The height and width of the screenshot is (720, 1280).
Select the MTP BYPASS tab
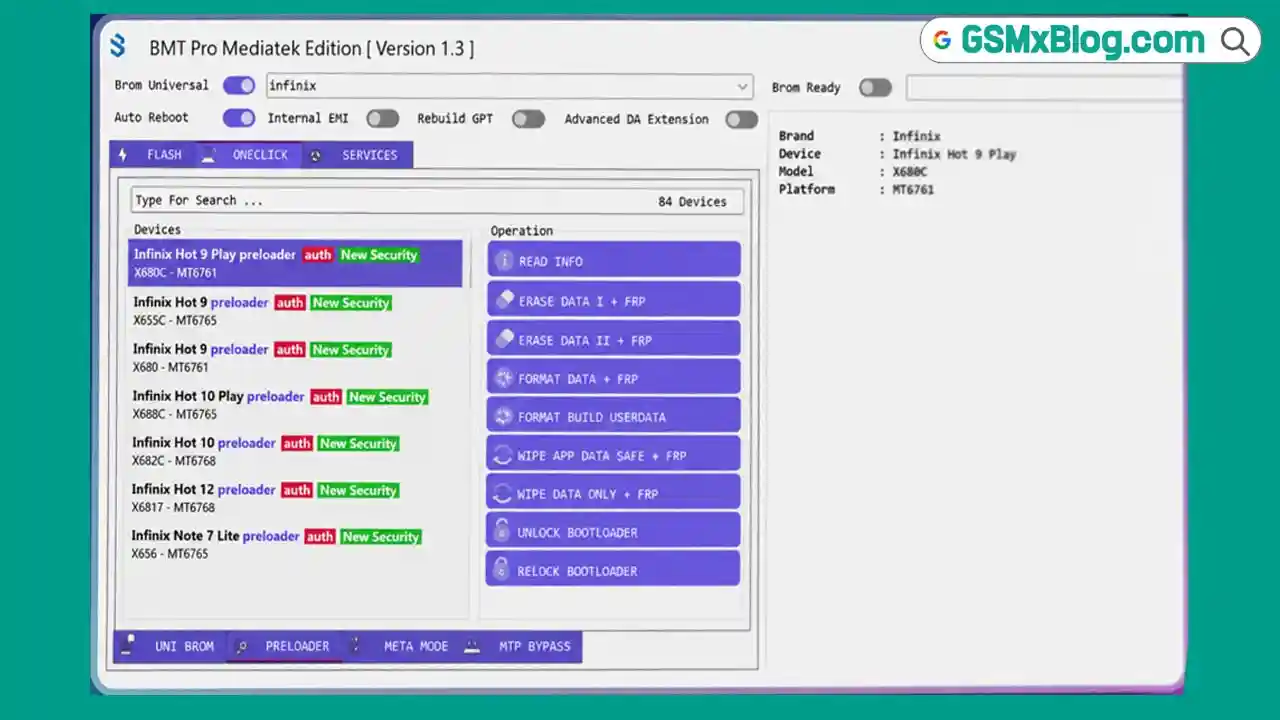pos(520,646)
